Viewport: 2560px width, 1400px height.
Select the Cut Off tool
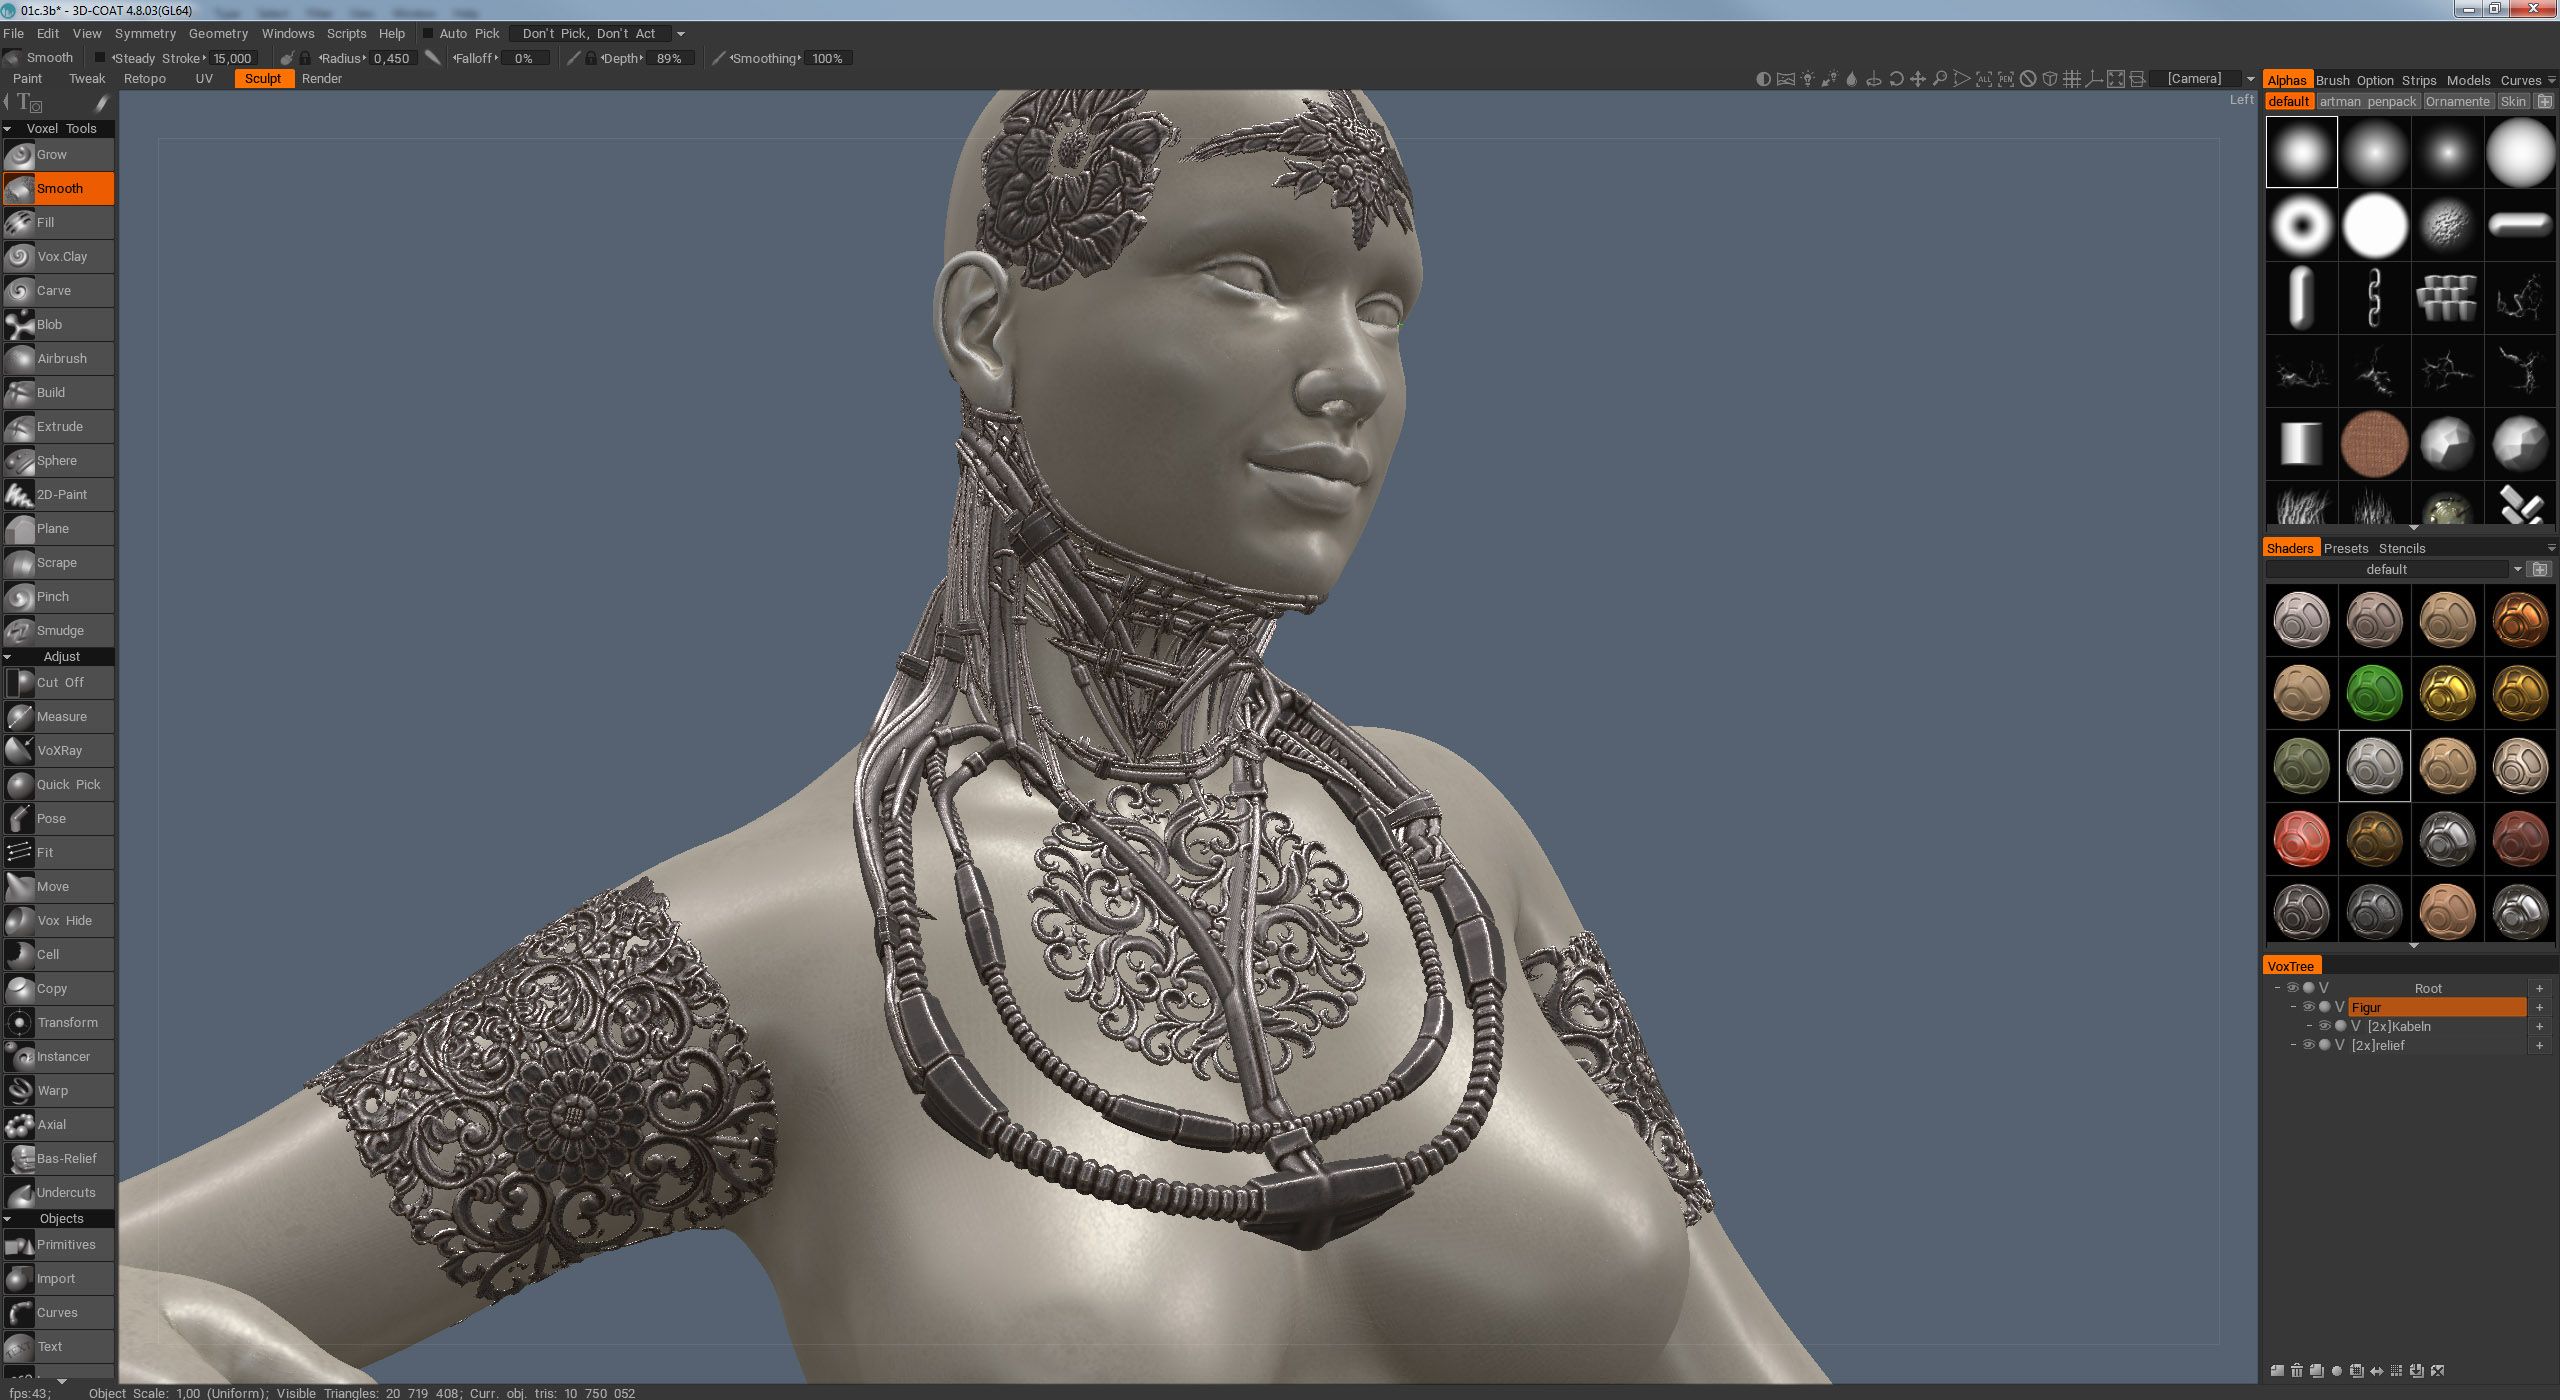click(x=58, y=683)
